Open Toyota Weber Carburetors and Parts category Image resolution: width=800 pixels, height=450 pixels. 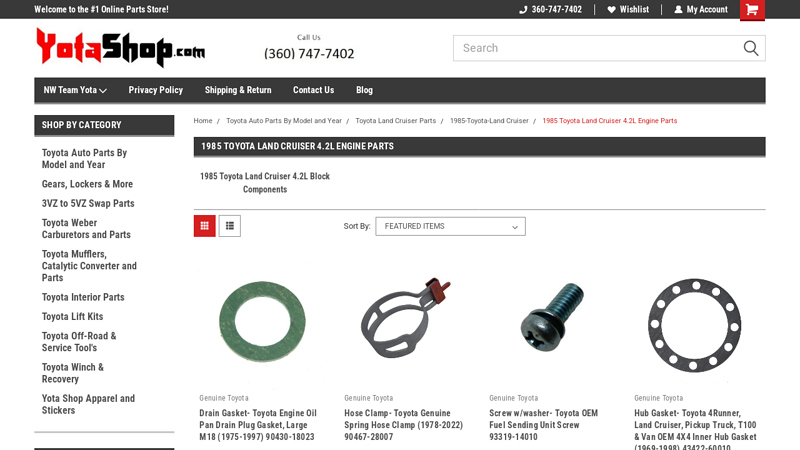pos(86,229)
